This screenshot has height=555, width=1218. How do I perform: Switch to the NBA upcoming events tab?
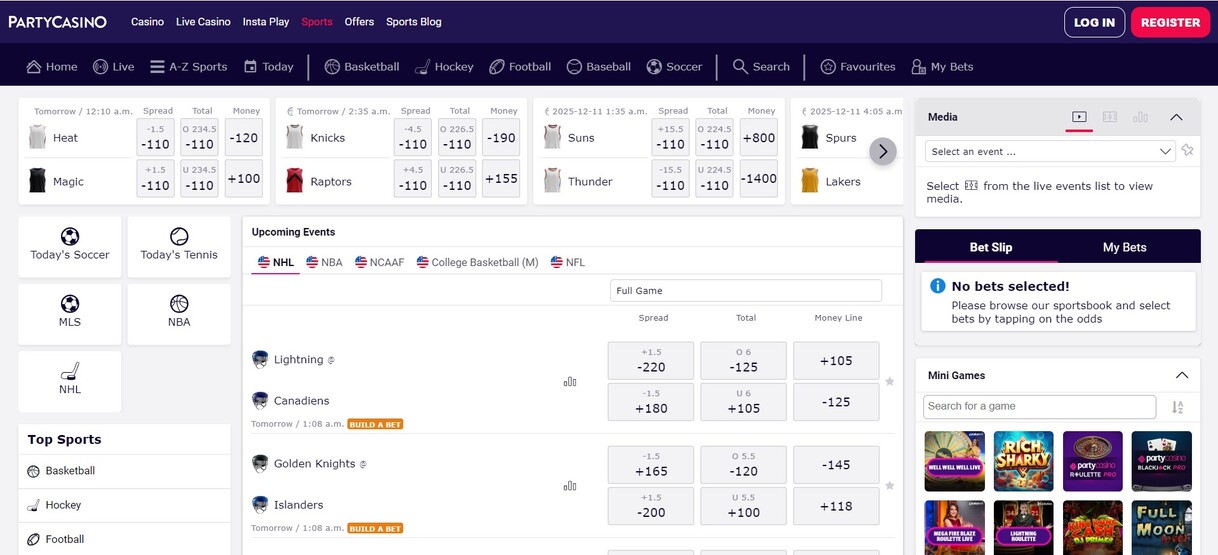pos(324,262)
